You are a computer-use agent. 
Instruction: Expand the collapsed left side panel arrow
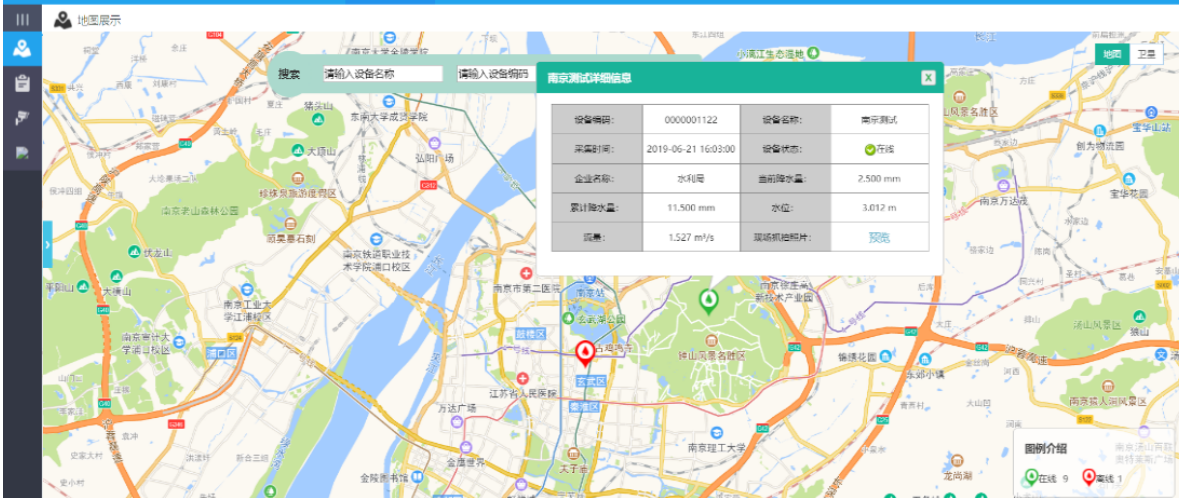pyautogui.click(x=47, y=246)
